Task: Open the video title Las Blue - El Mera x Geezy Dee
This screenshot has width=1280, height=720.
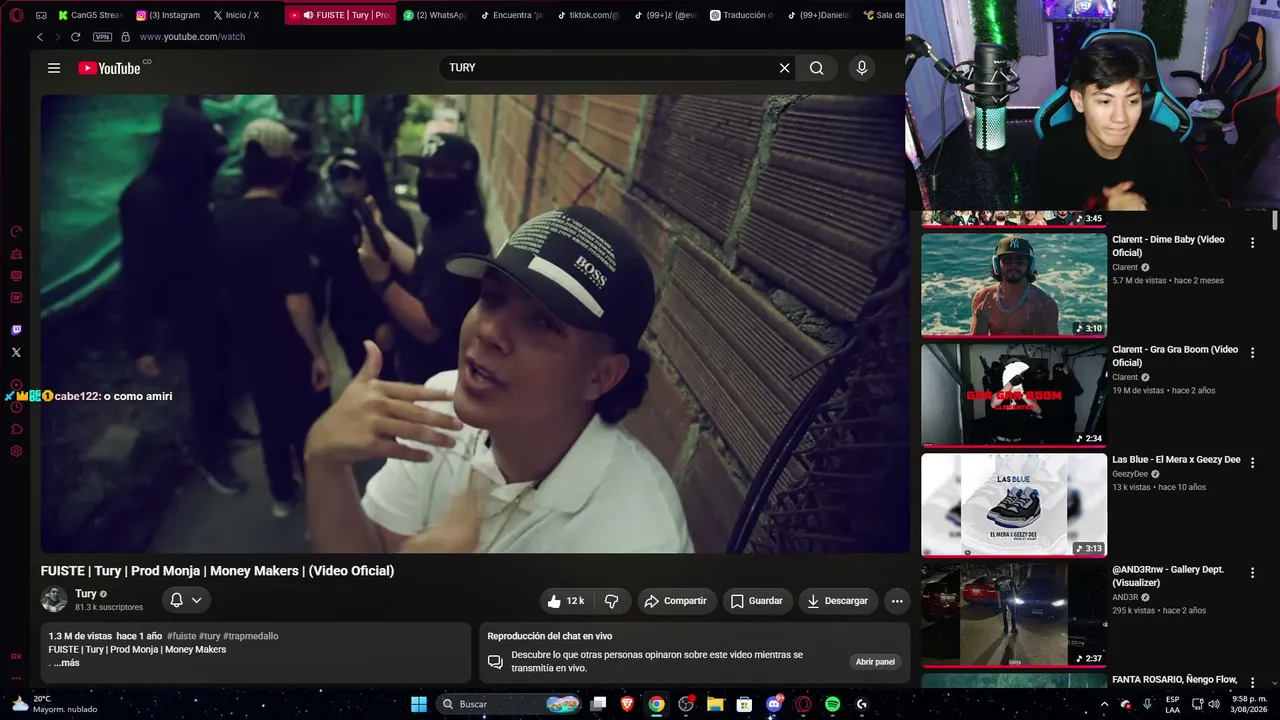Action: click(1176, 460)
